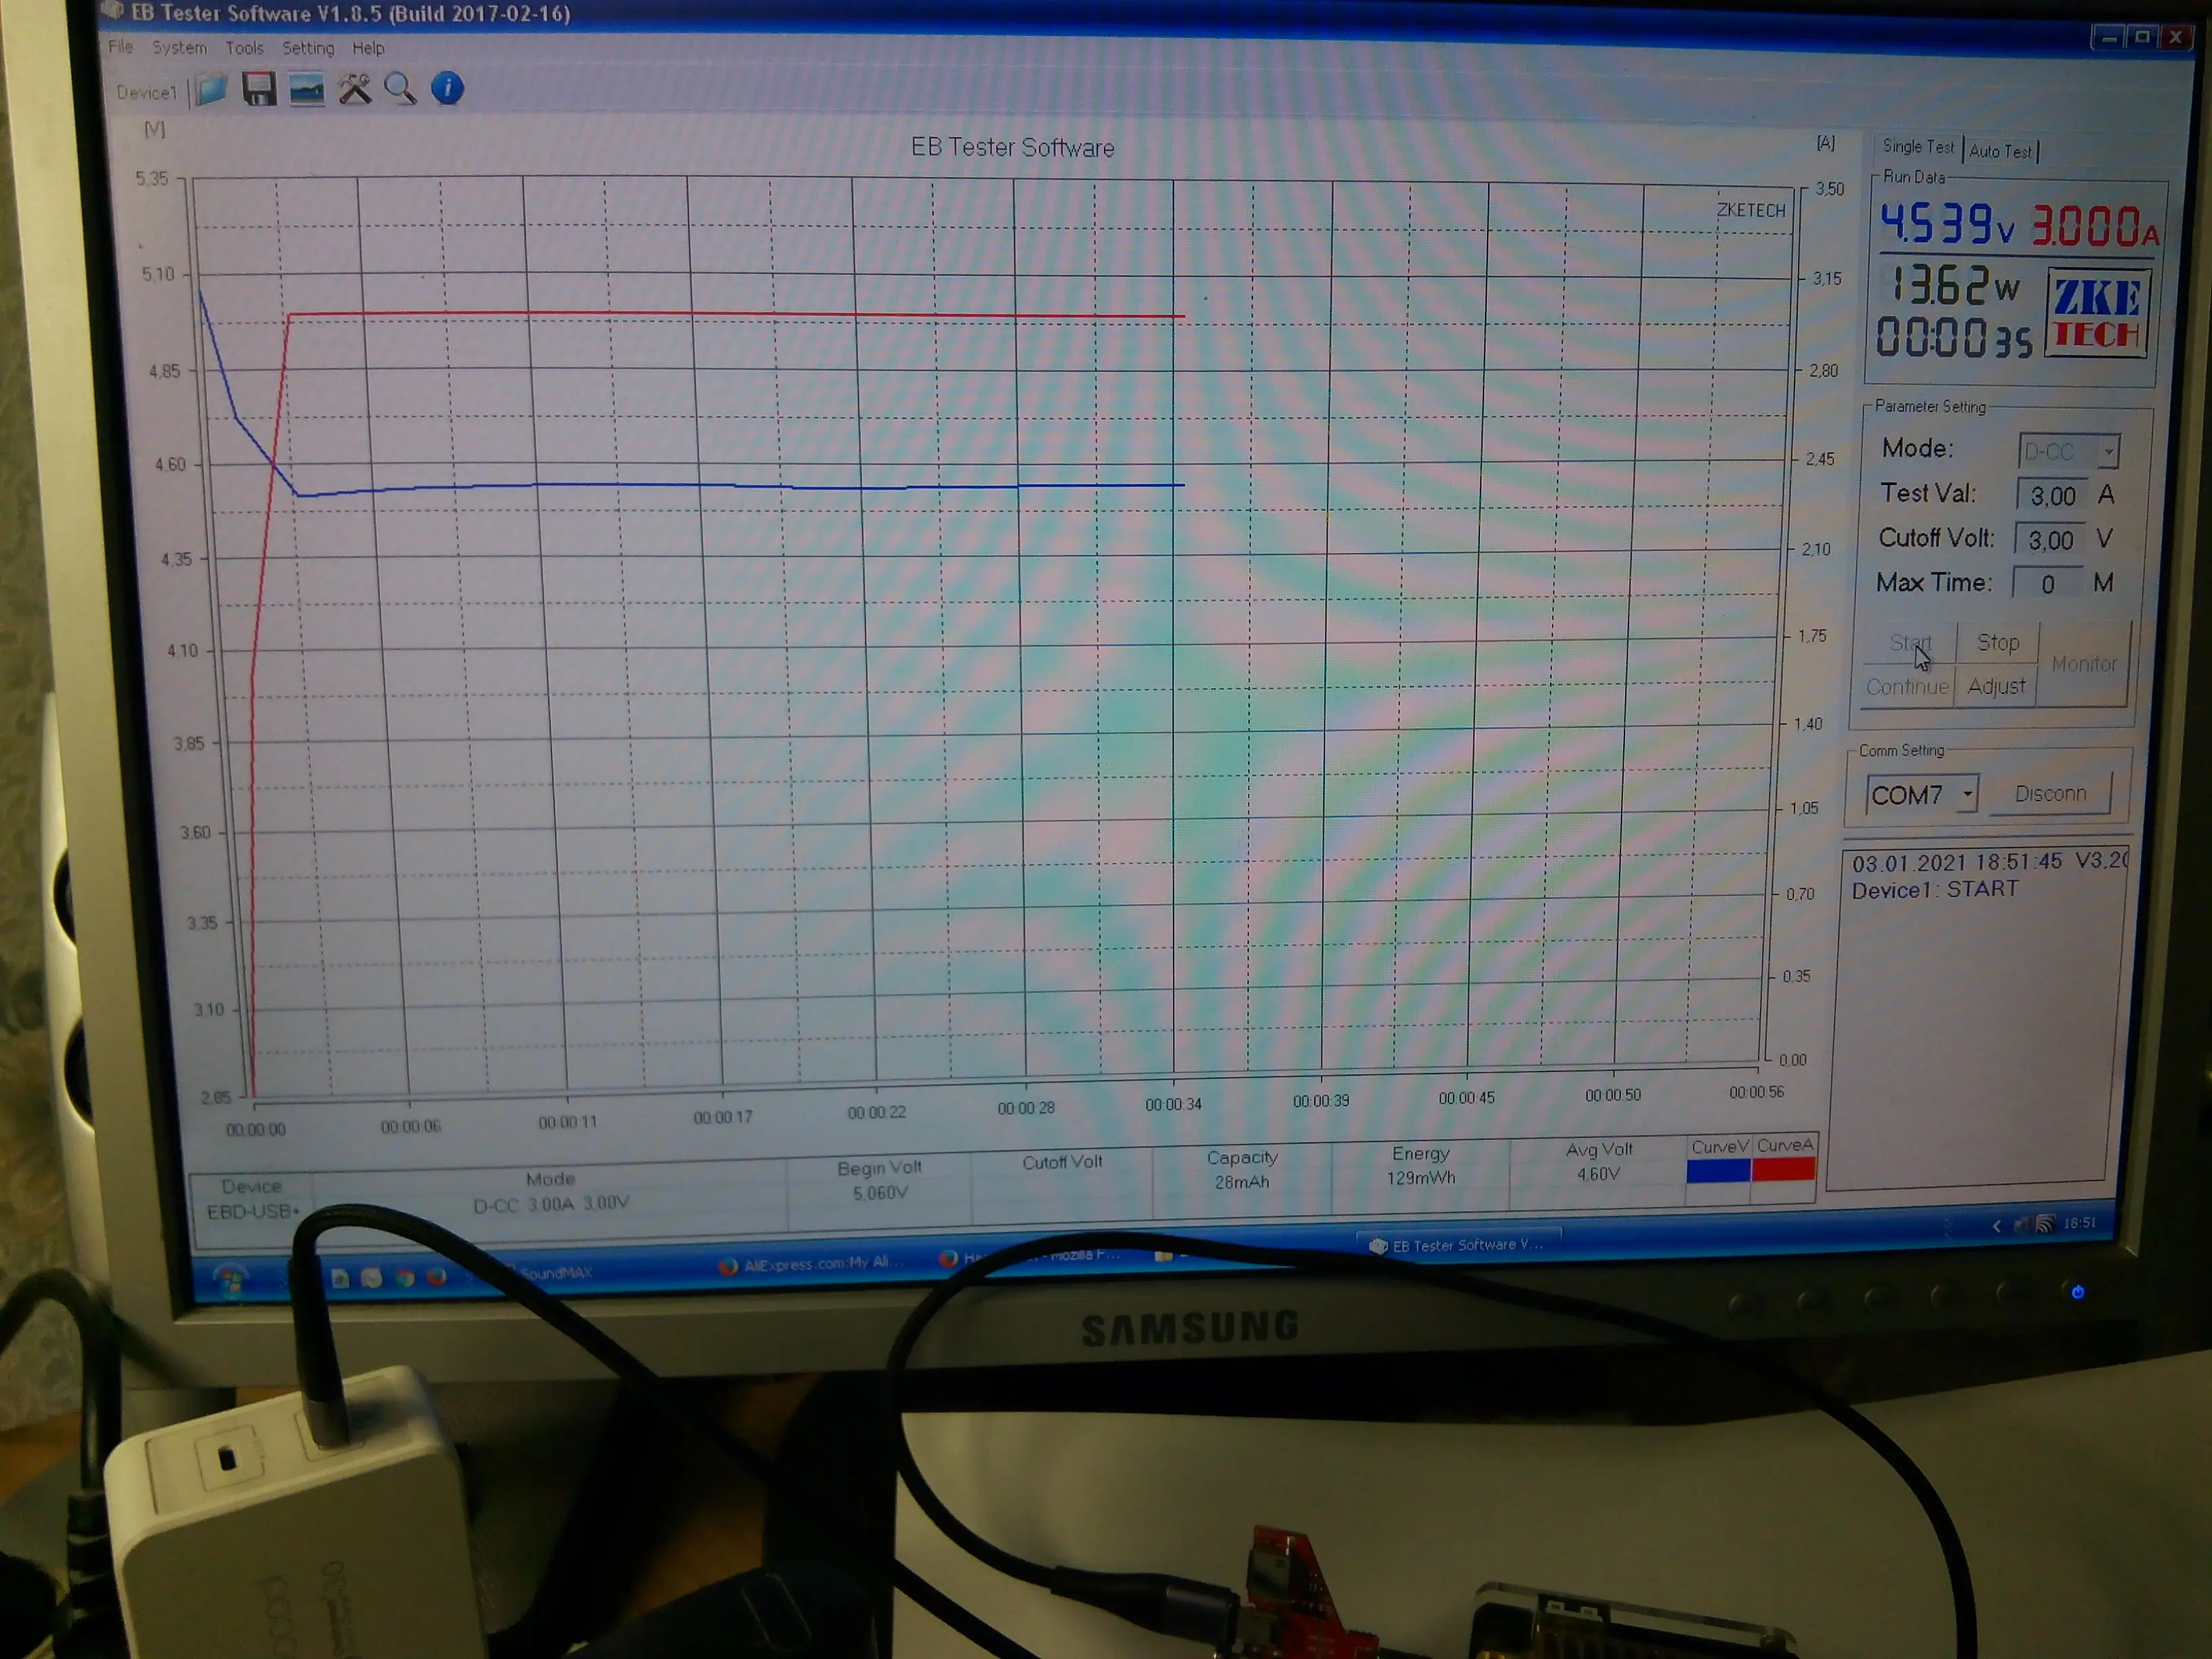
Task: Open the COM7 port dropdown
Action: [x=1967, y=795]
